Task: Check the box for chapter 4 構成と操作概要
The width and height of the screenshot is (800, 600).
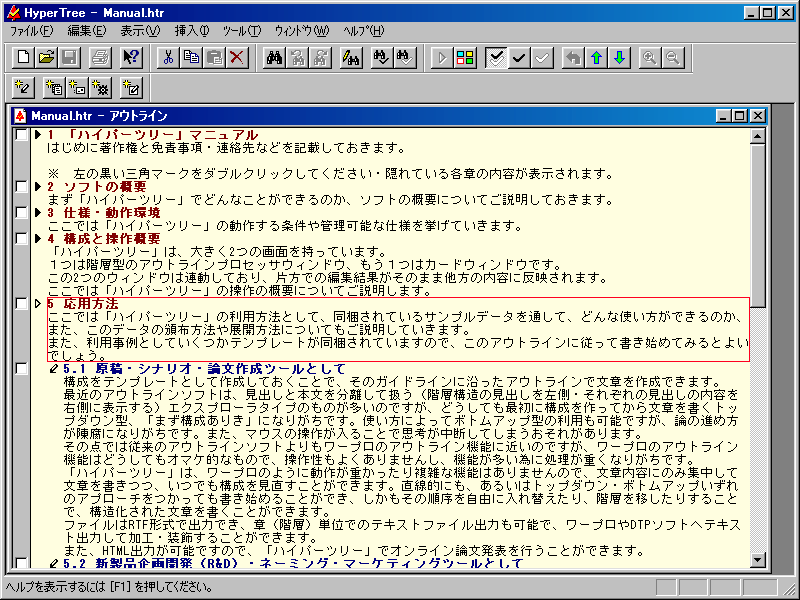Action: [x=21, y=239]
